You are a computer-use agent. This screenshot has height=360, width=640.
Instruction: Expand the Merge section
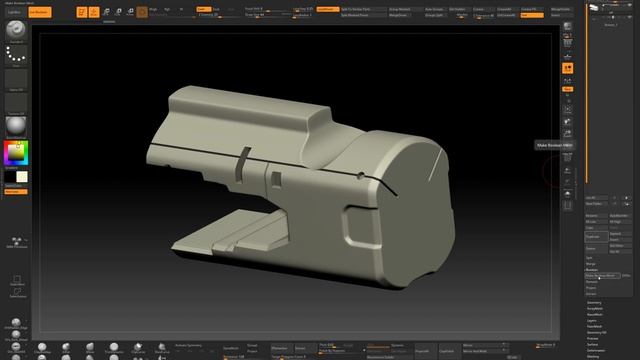click(x=591, y=264)
